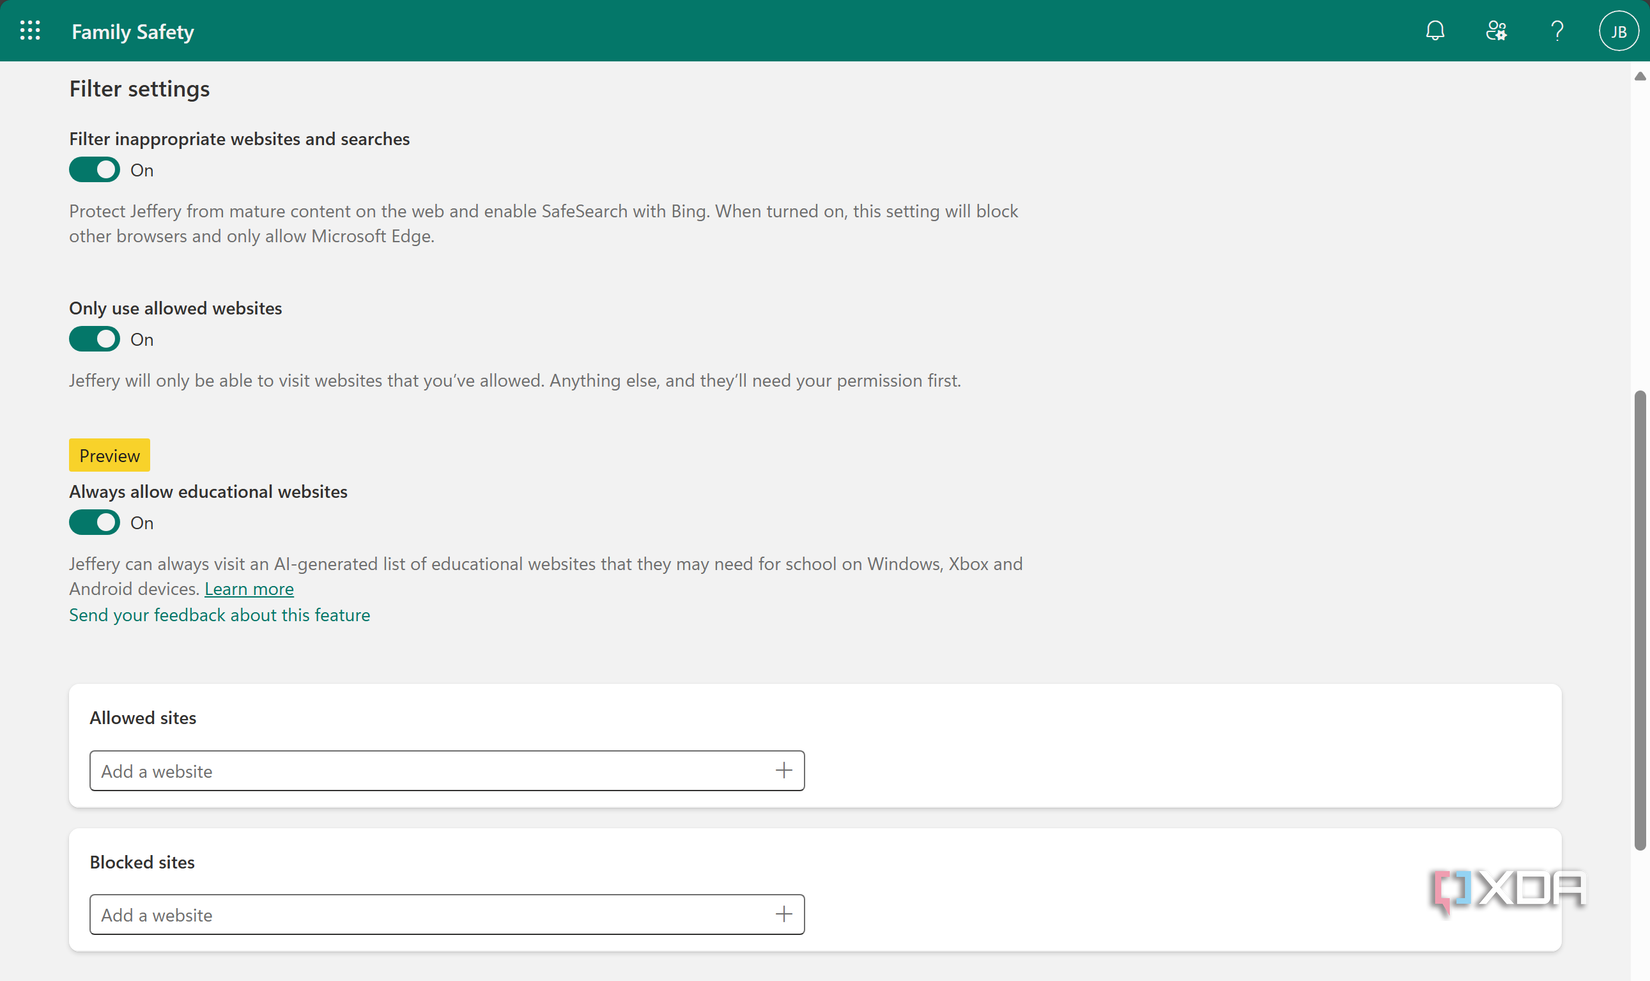Open the JB account avatar
The image size is (1650, 981).
(1618, 30)
